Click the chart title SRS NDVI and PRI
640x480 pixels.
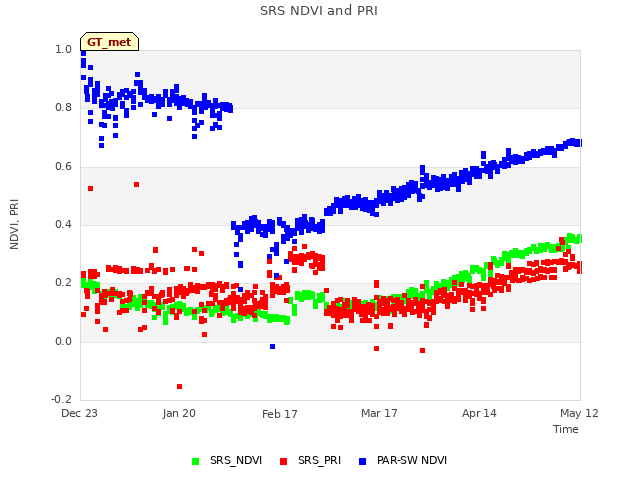click(319, 10)
